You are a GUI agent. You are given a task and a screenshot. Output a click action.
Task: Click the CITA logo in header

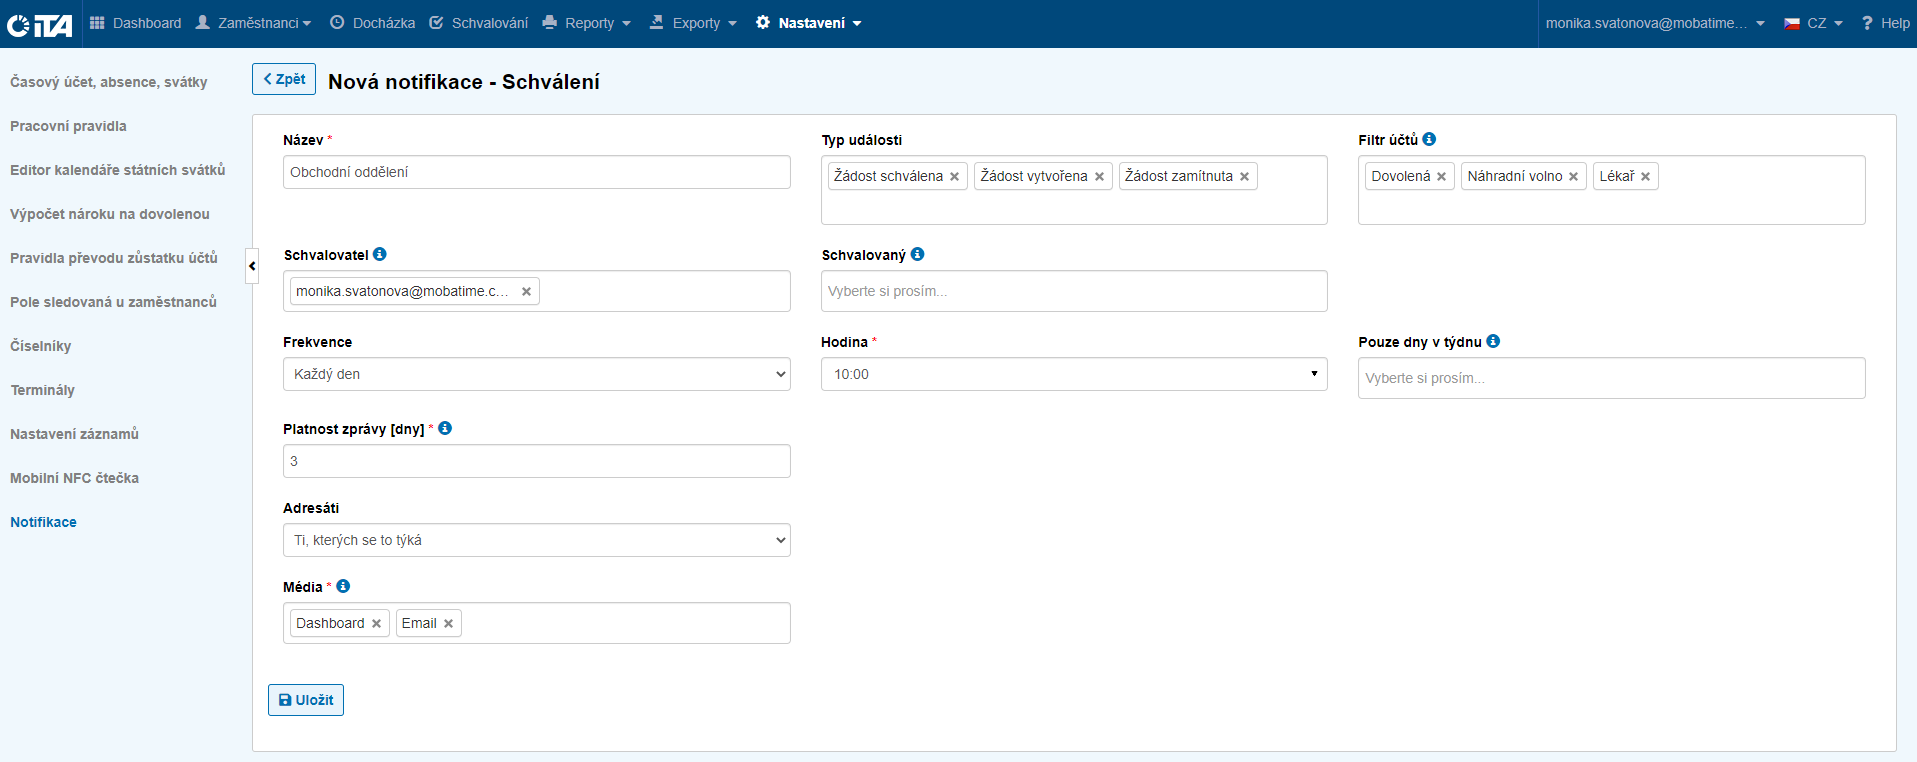tap(40, 24)
